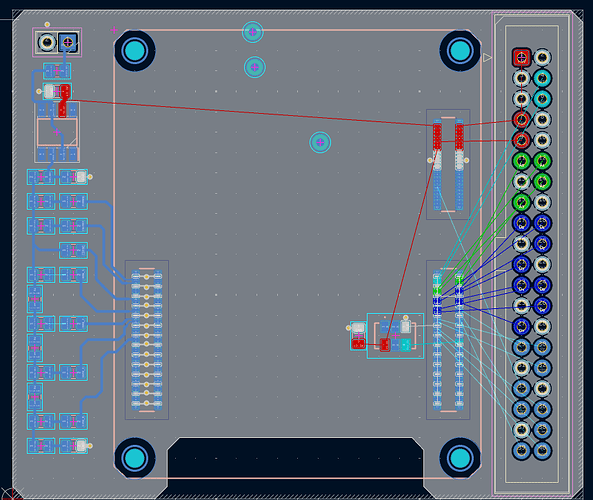Select the white pad of the bottom-most left-column resistor
593x500 pixels.
point(81,446)
